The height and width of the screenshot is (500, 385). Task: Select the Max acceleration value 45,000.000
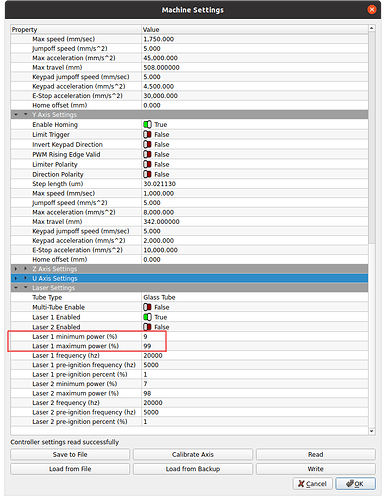coord(160,58)
